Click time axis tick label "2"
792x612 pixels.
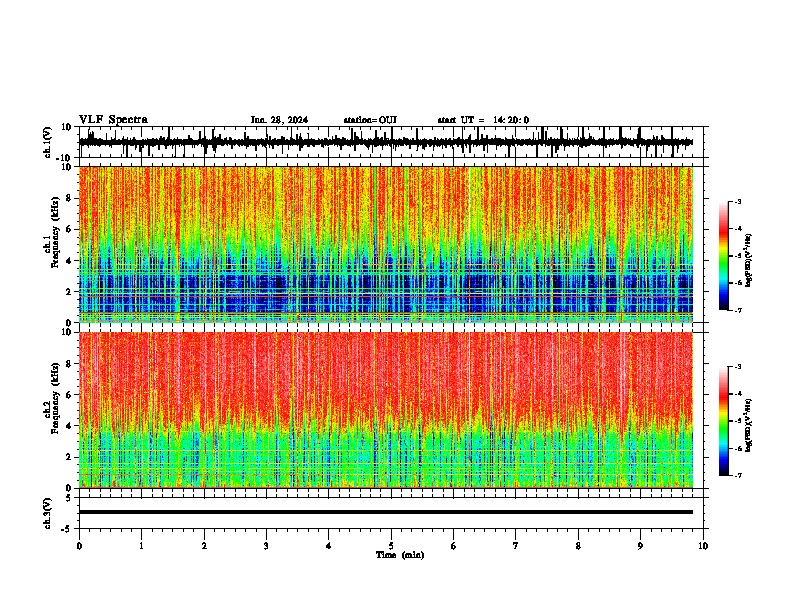coord(204,546)
